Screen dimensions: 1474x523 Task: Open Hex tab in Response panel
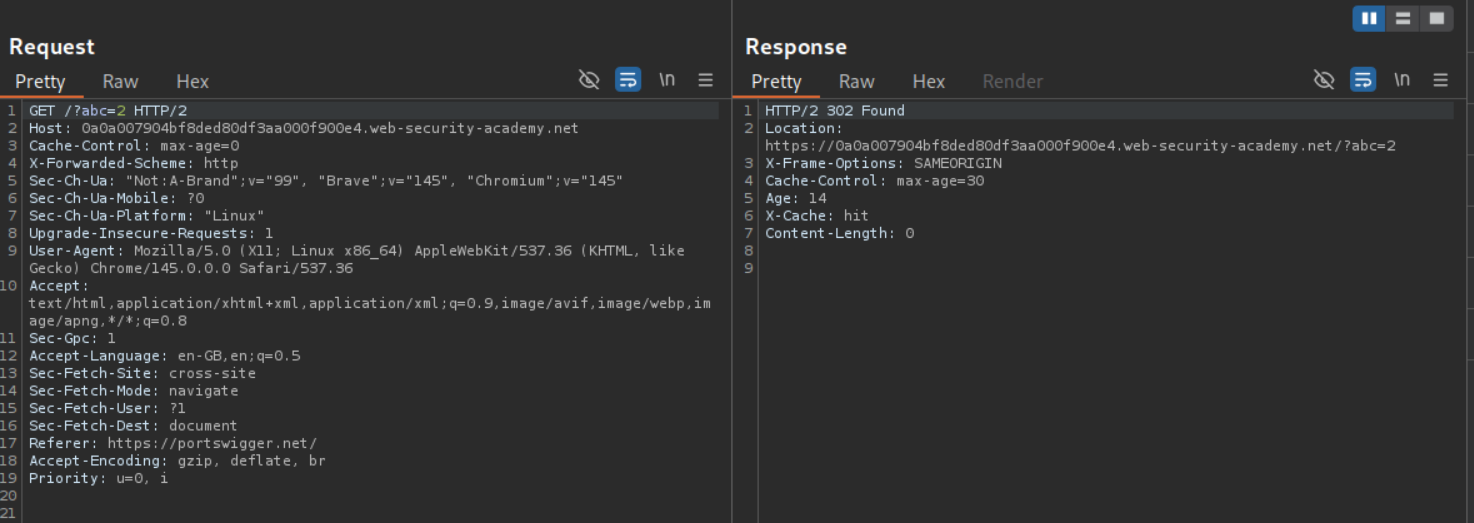tap(928, 82)
